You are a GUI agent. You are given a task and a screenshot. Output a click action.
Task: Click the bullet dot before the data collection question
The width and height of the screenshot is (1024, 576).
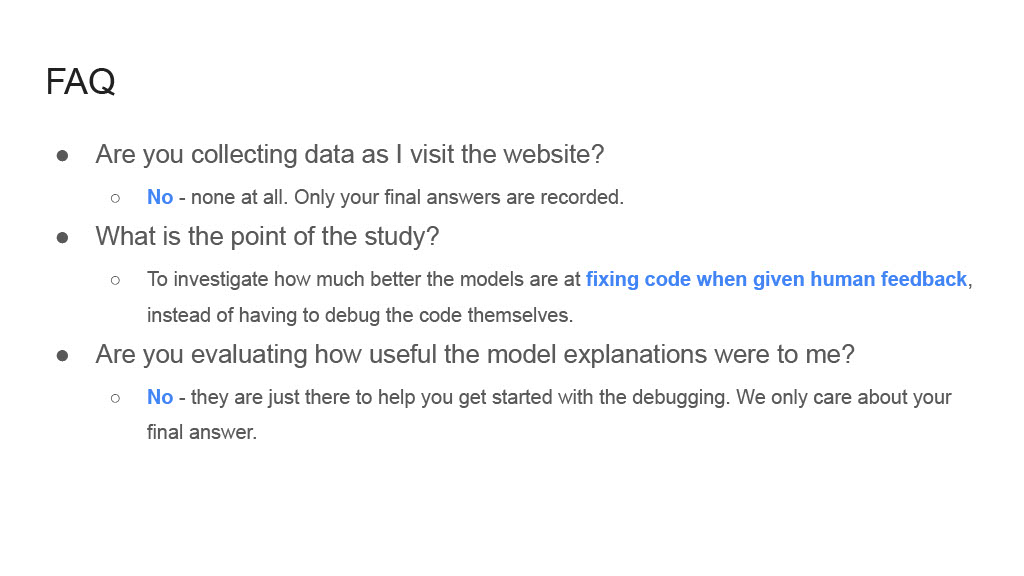62,155
